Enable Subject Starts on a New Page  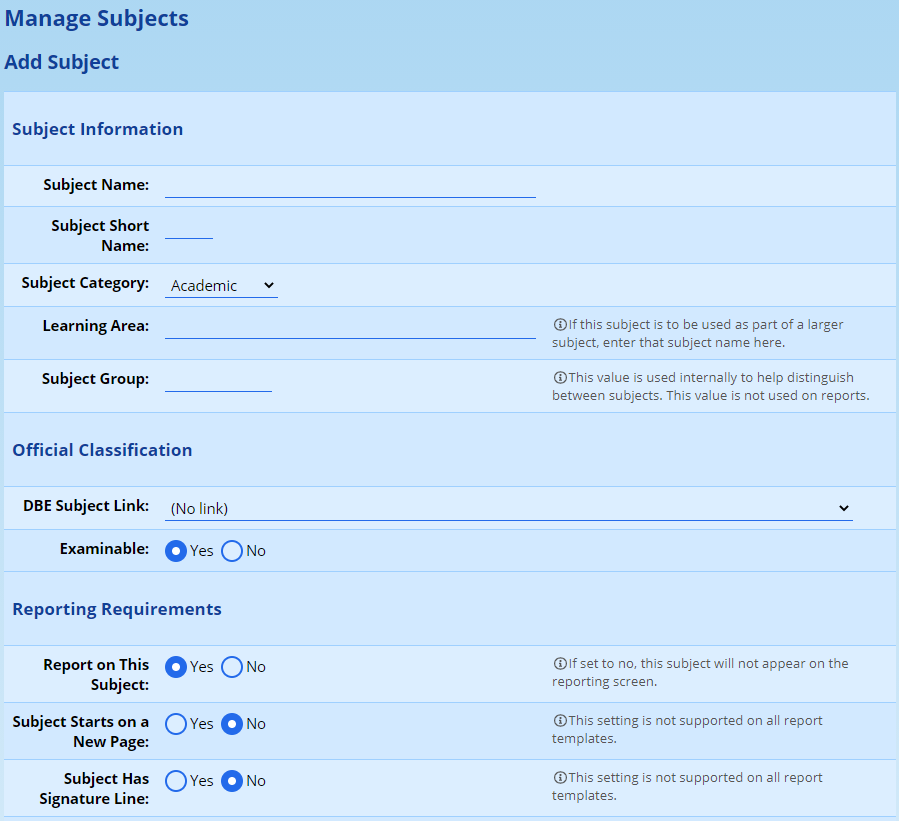pos(176,724)
